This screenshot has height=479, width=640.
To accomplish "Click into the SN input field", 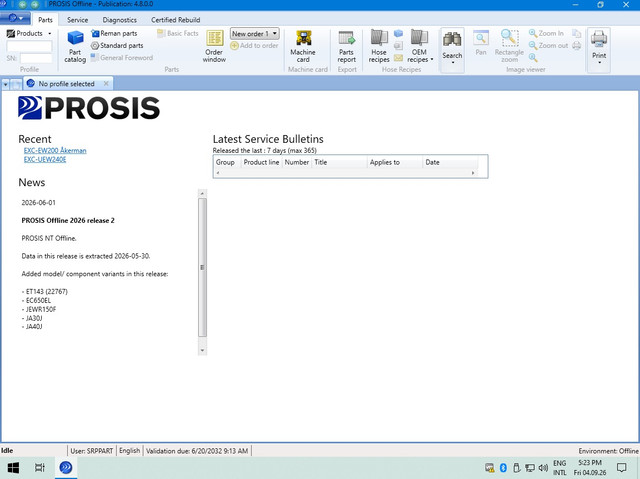I will click(36, 58).
